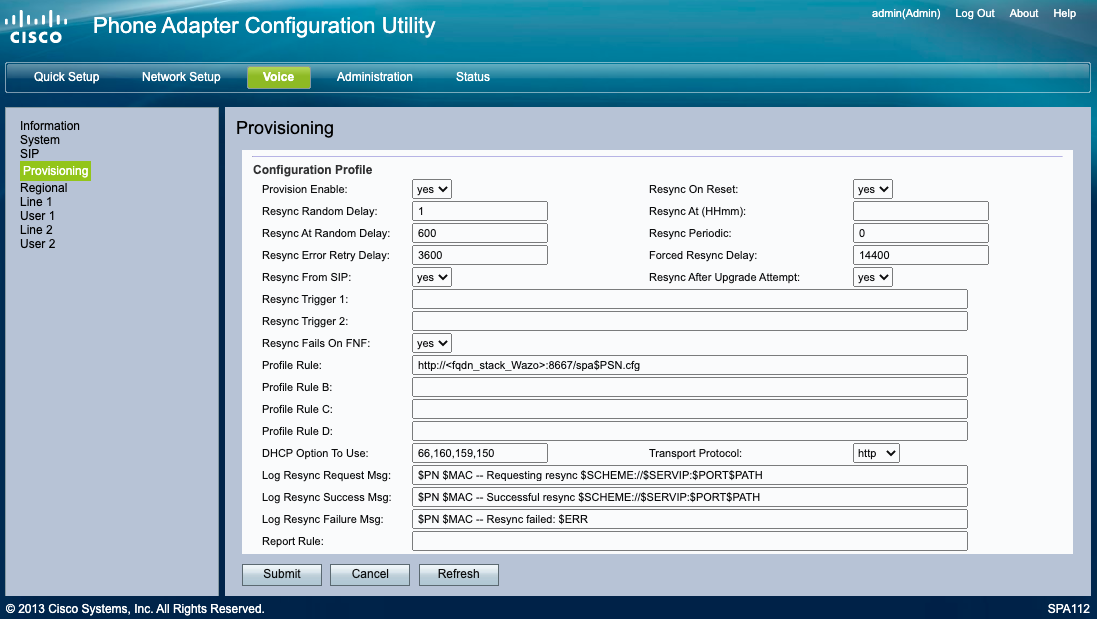
Task: Click the Log Resync Success Msg field
Action: tap(690, 497)
